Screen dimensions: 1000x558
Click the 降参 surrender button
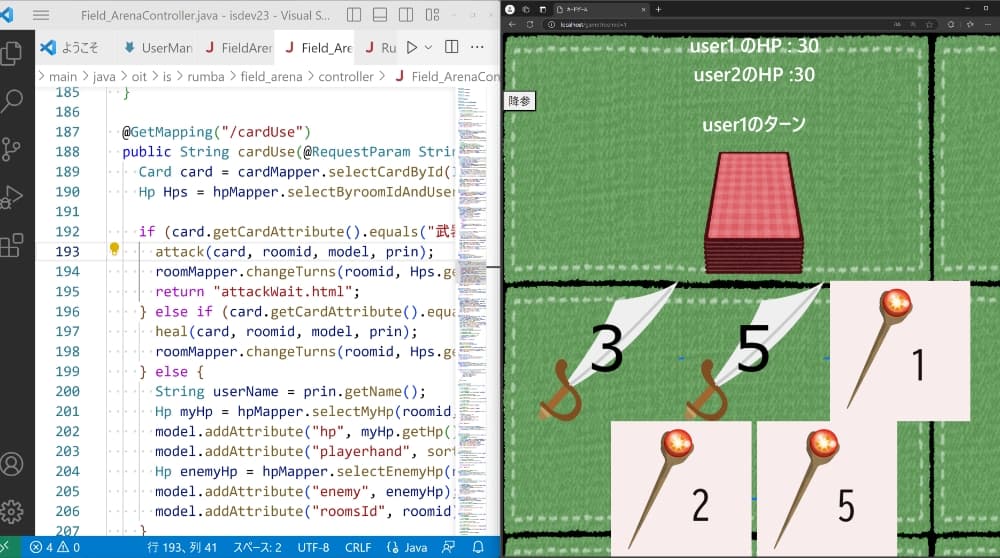pos(519,101)
